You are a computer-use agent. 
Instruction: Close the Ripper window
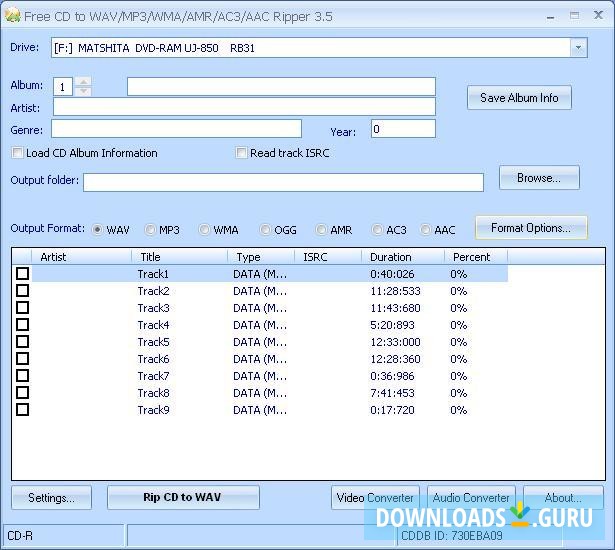(599, 15)
